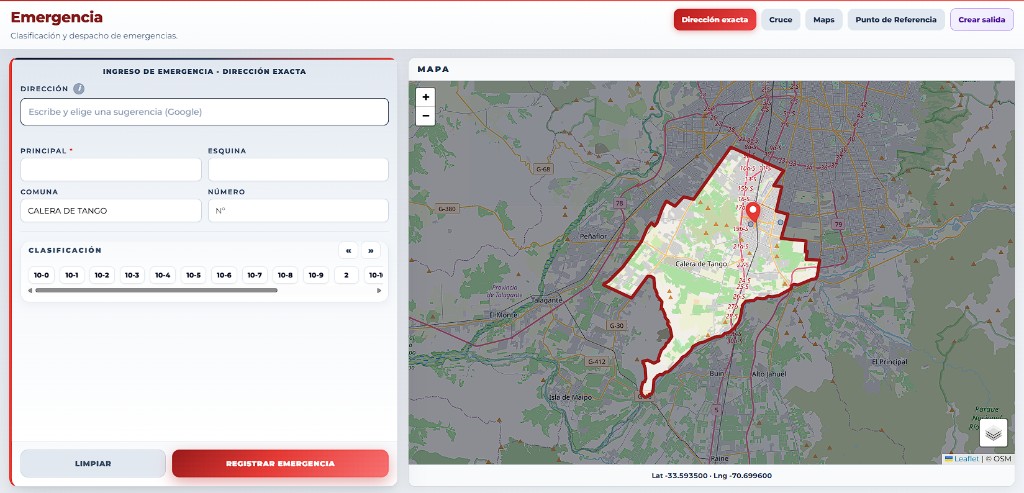1024x493 pixels.
Task: Select classification 10-5
Action: [193, 276]
